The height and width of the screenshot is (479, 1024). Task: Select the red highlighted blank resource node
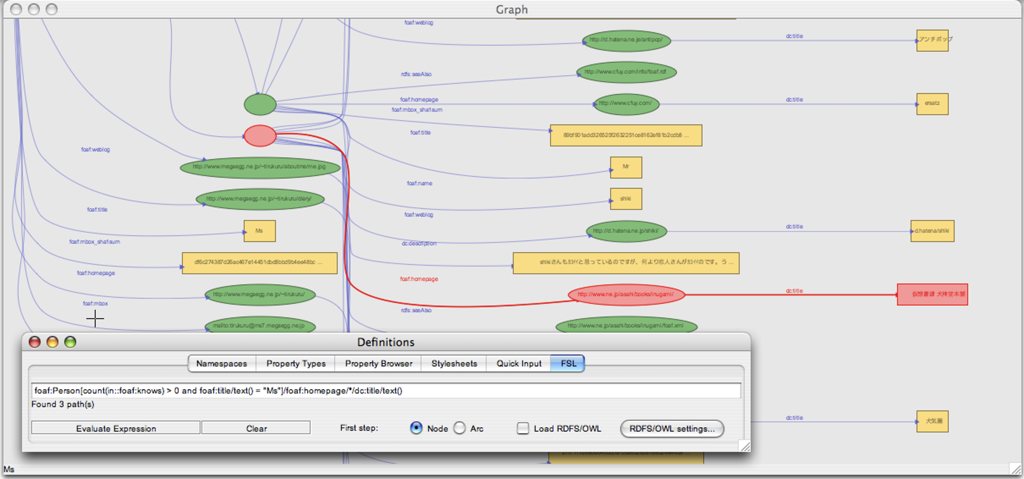pos(260,135)
